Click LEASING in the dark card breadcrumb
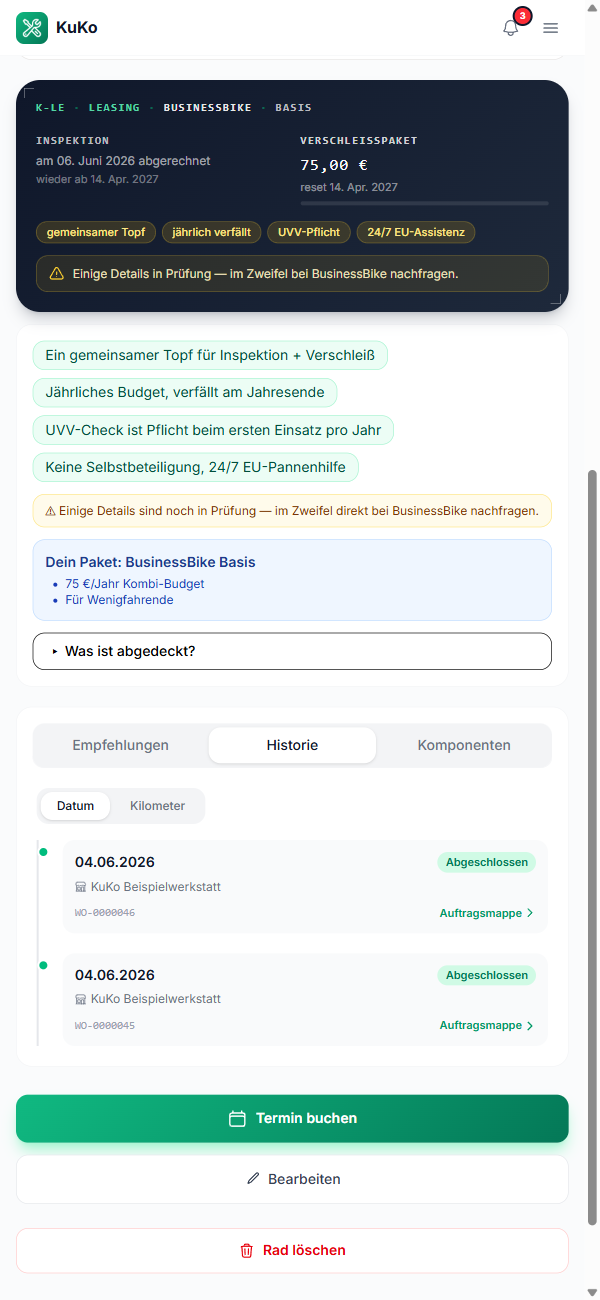This screenshot has width=600, height=1300. coord(114,107)
